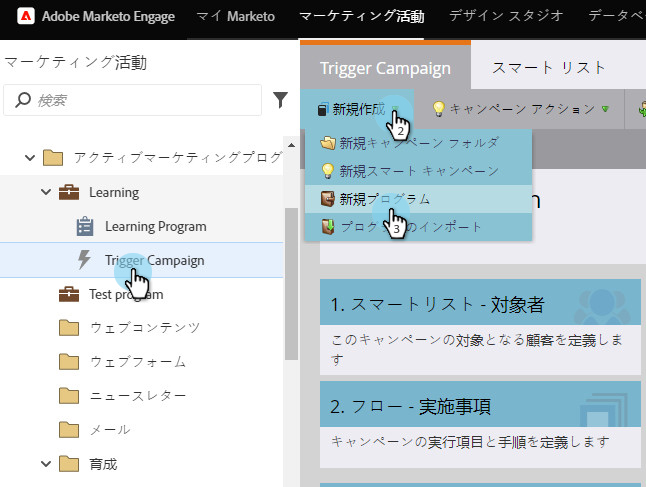Click the プログラムのインポート download icon
The height and width of the screenshot is (487, 646).
coord(328,227)
